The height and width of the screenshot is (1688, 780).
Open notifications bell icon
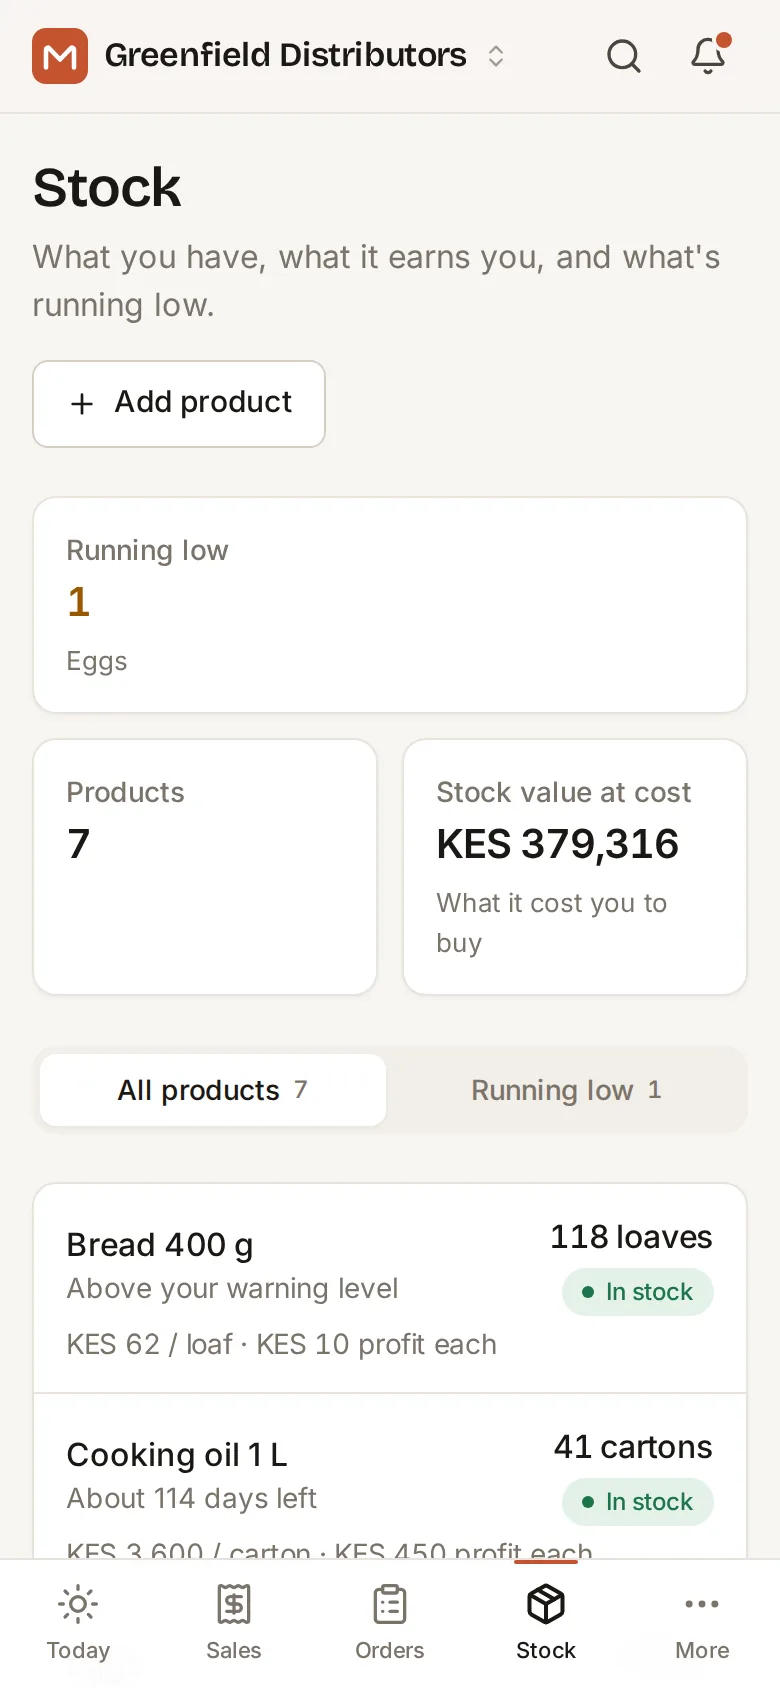(709, 55)
